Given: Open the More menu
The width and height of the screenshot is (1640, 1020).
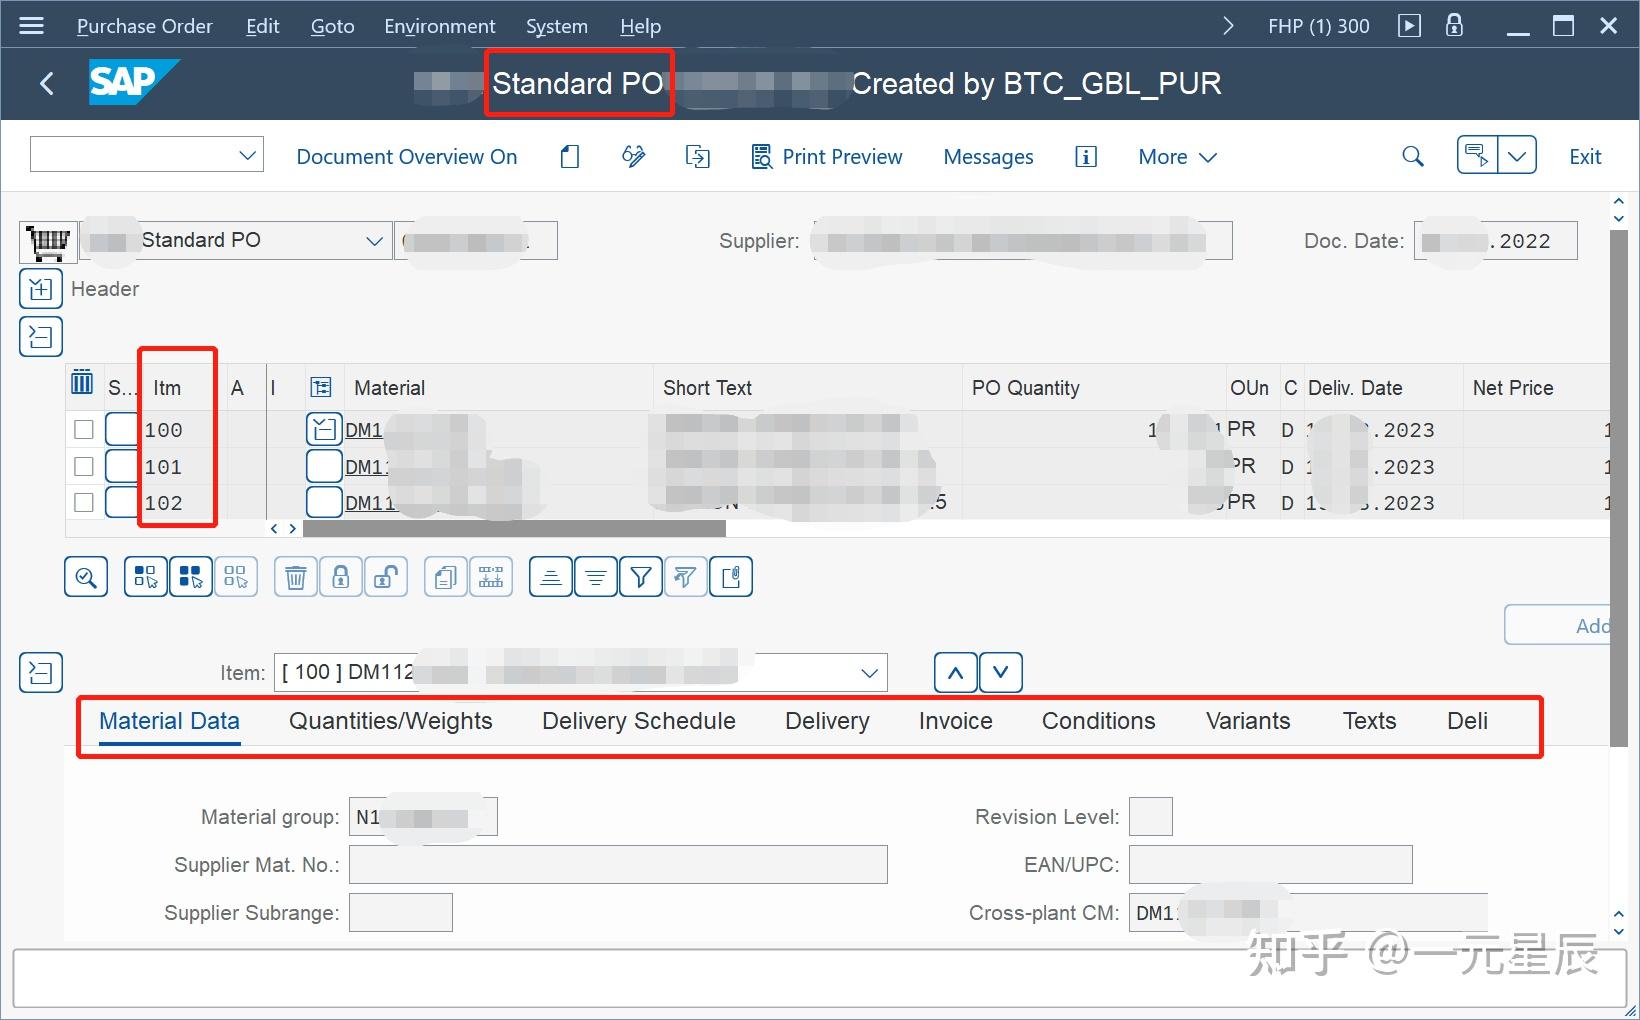Looking at the screenshot, I should pyautogui.click(x=1177, y=156).
